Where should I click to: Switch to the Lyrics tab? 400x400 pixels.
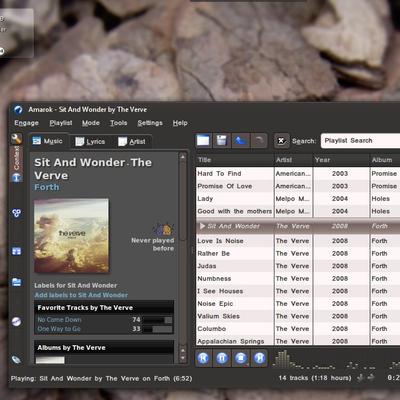pos(90,142)
